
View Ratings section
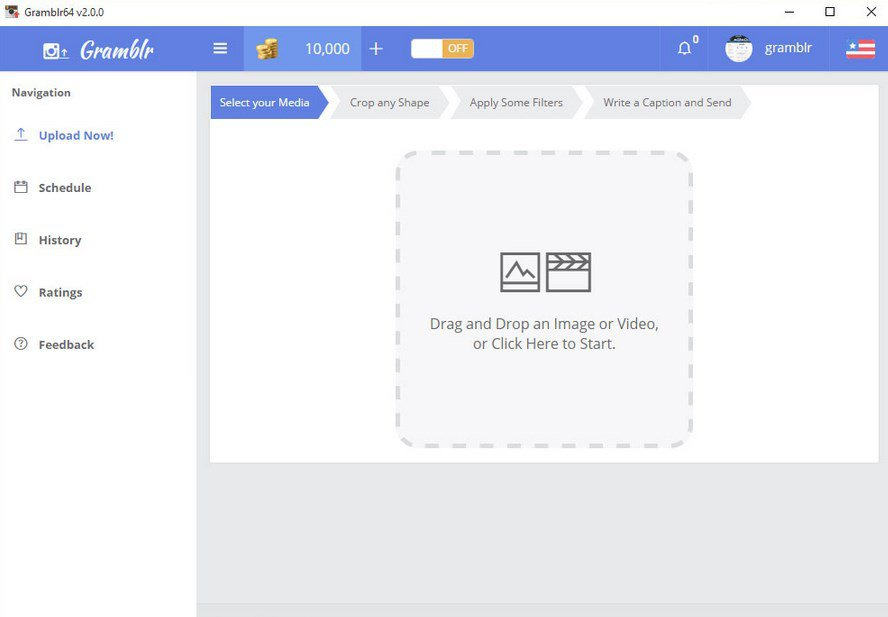point(60,292)
